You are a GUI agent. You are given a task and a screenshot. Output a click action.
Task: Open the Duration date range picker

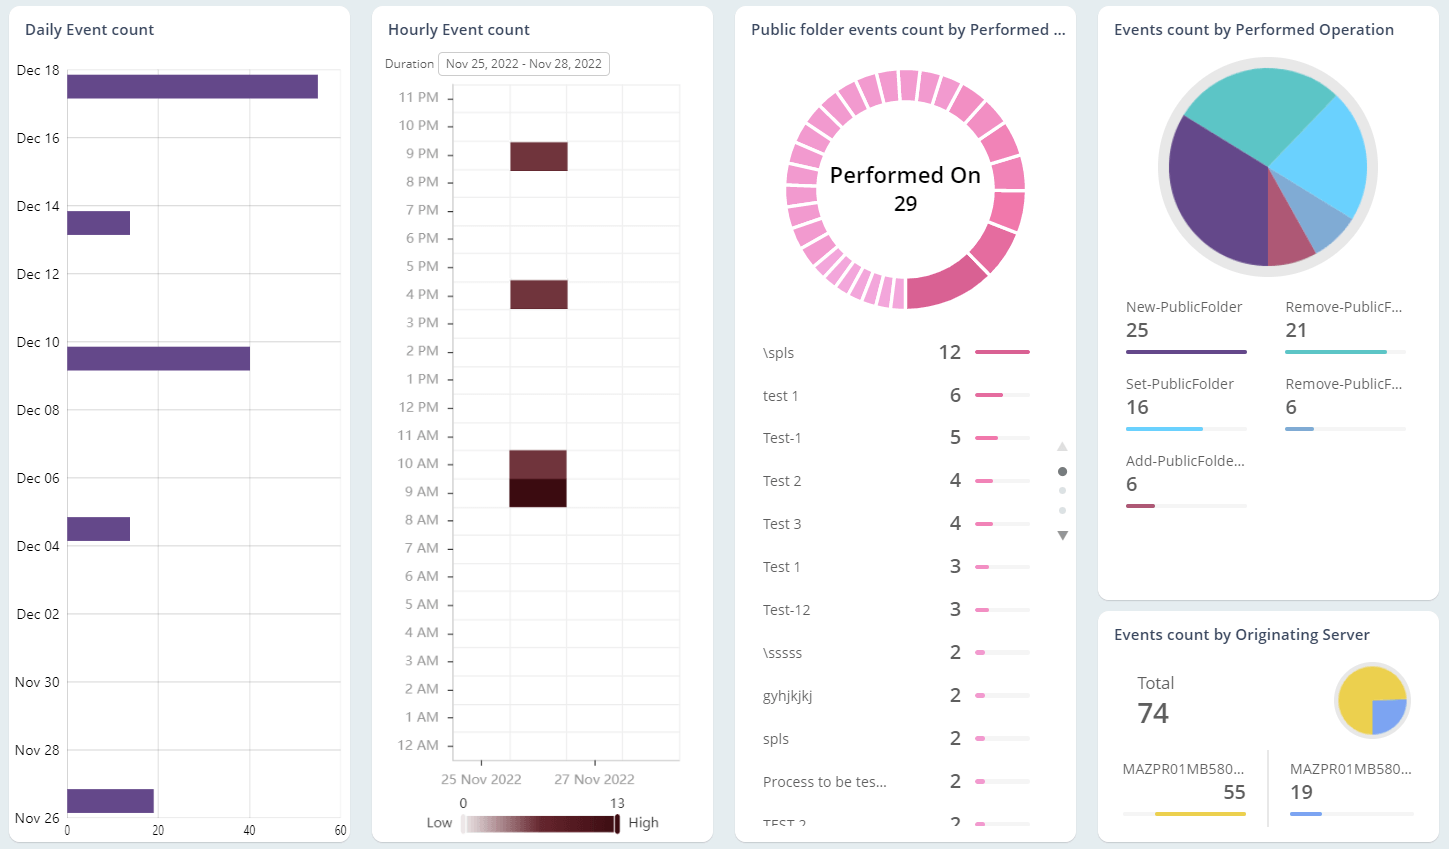[523, 63]
